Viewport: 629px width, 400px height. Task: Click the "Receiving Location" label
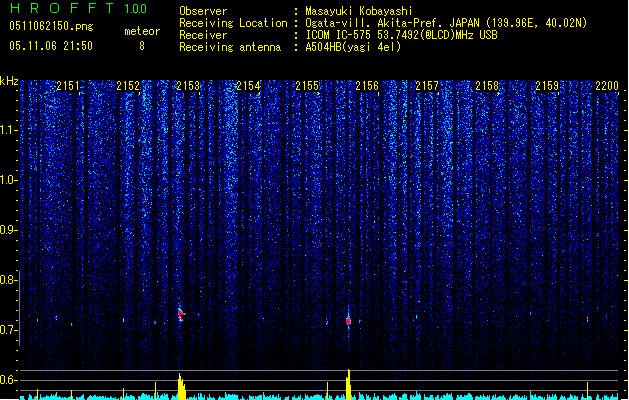pyautogui.click(x=233, y=23)
